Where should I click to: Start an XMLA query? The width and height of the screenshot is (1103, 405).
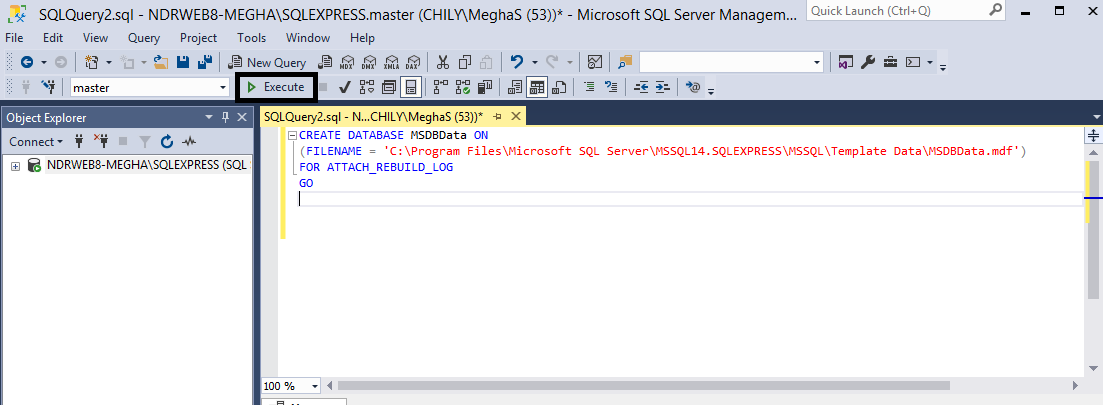coord(391,63)
